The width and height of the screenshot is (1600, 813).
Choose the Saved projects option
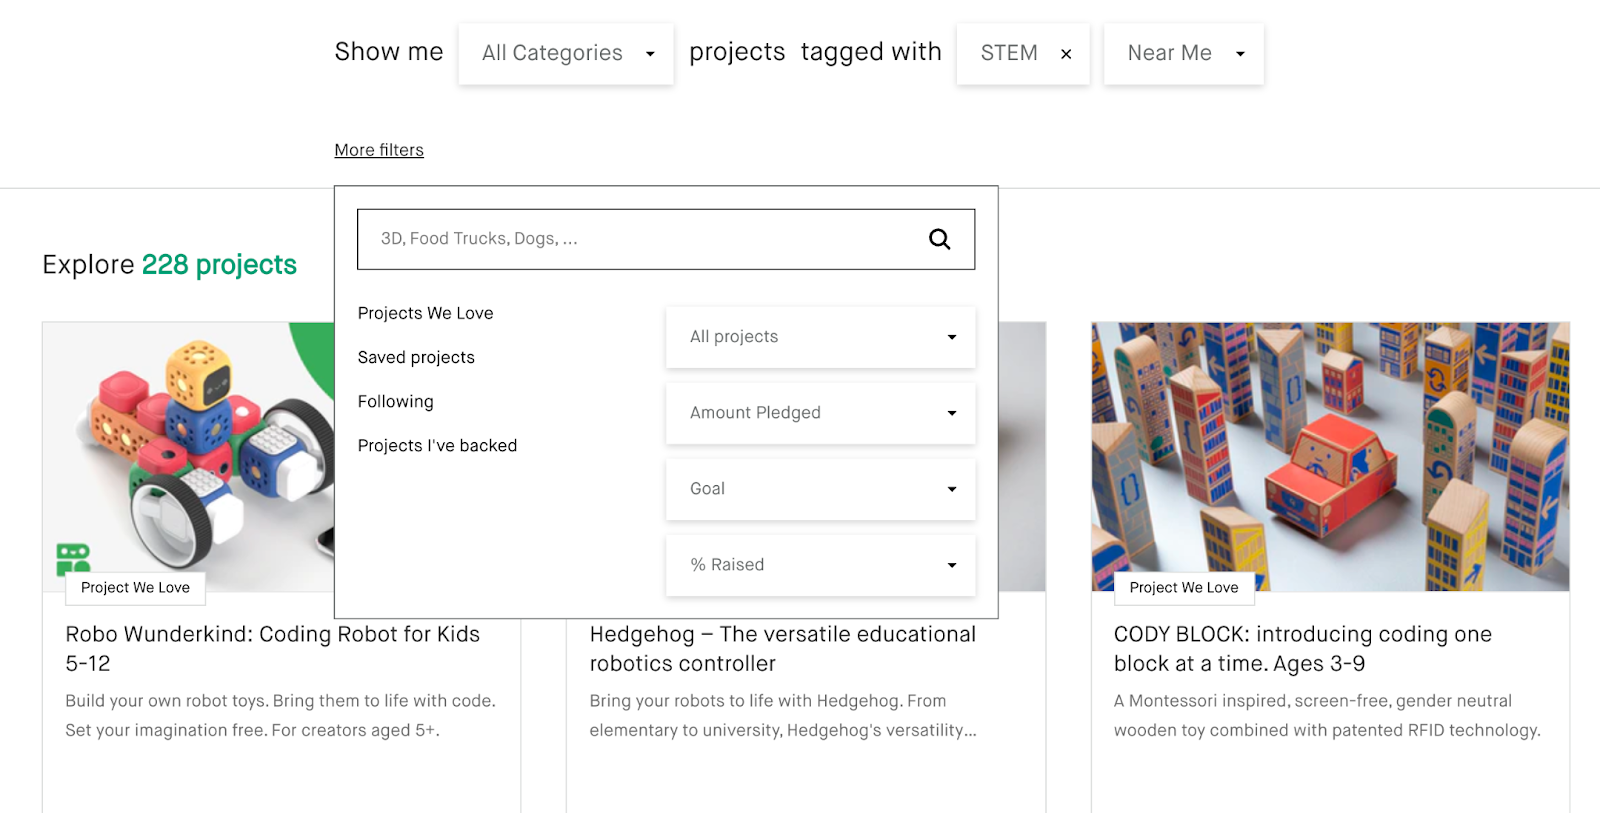coord(416,357)
